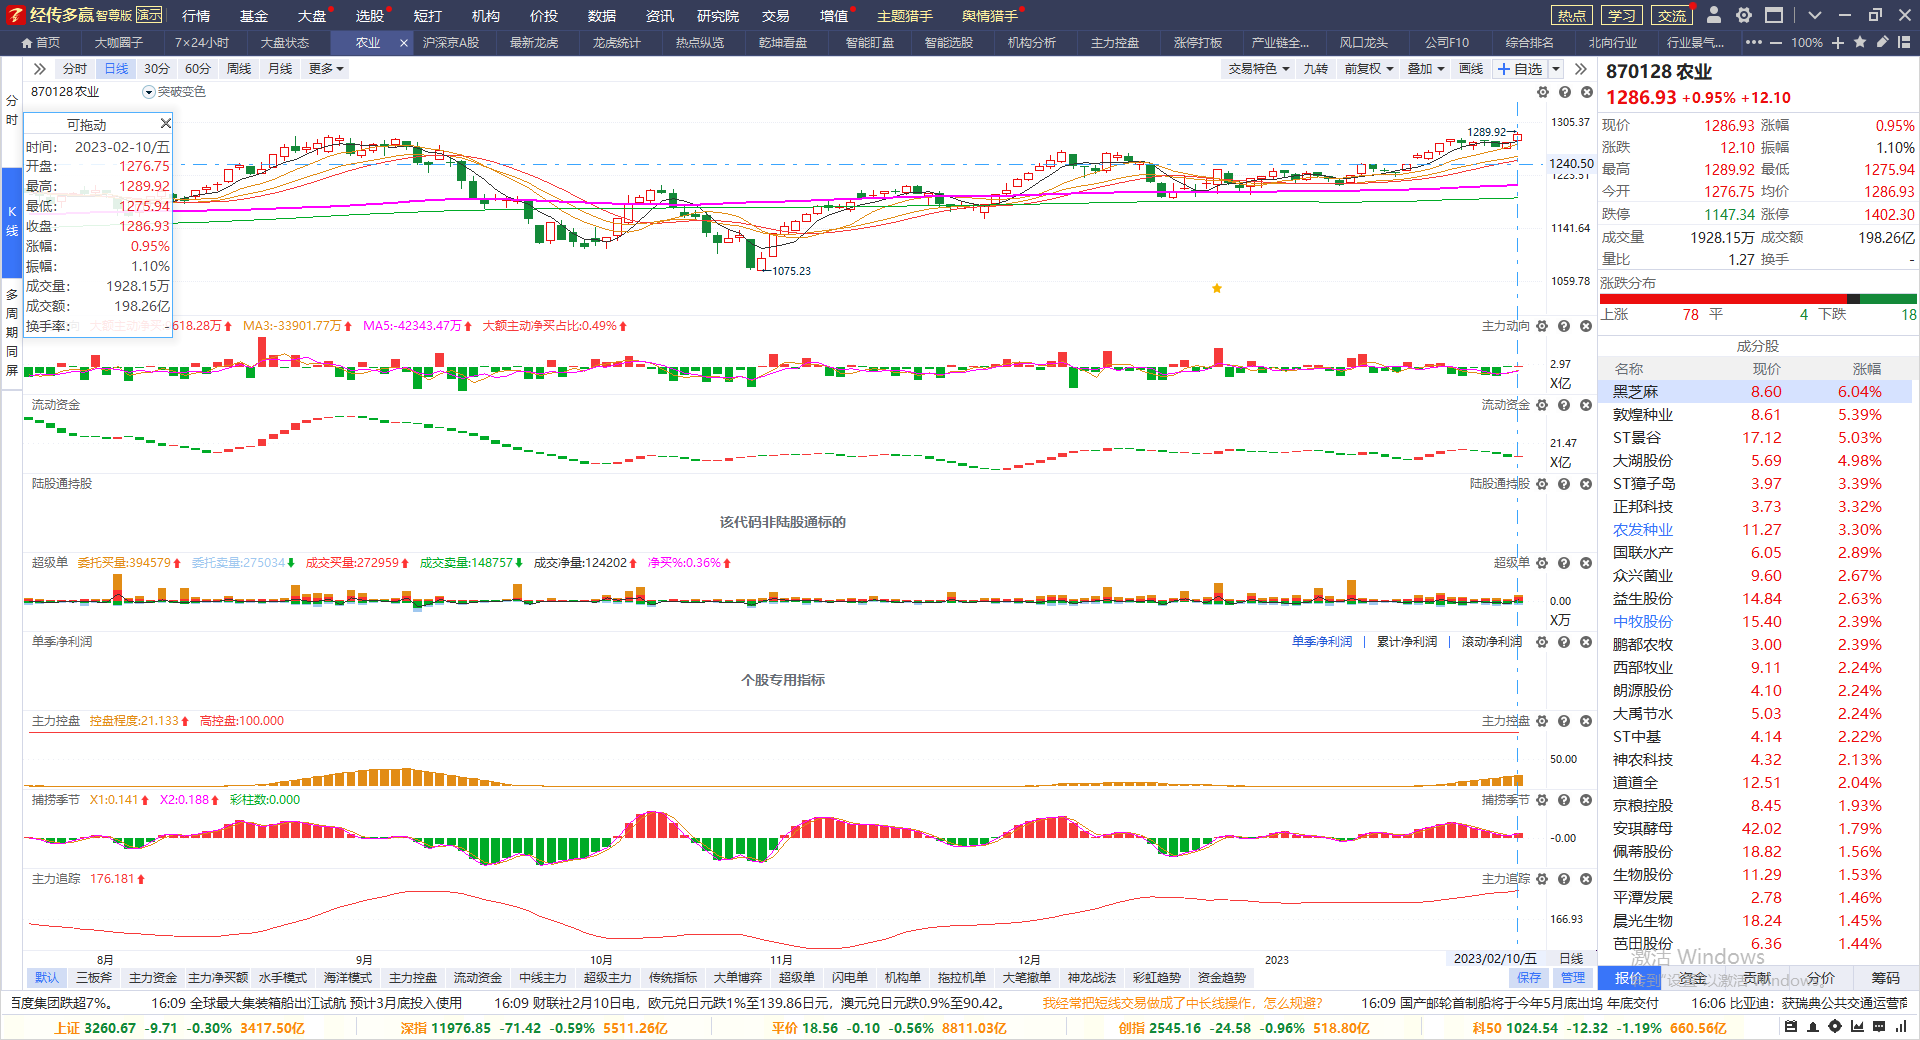Select 海洋模式 indicator template
This screenshot has width=1920, height=1040.
(x=348, y=978)
